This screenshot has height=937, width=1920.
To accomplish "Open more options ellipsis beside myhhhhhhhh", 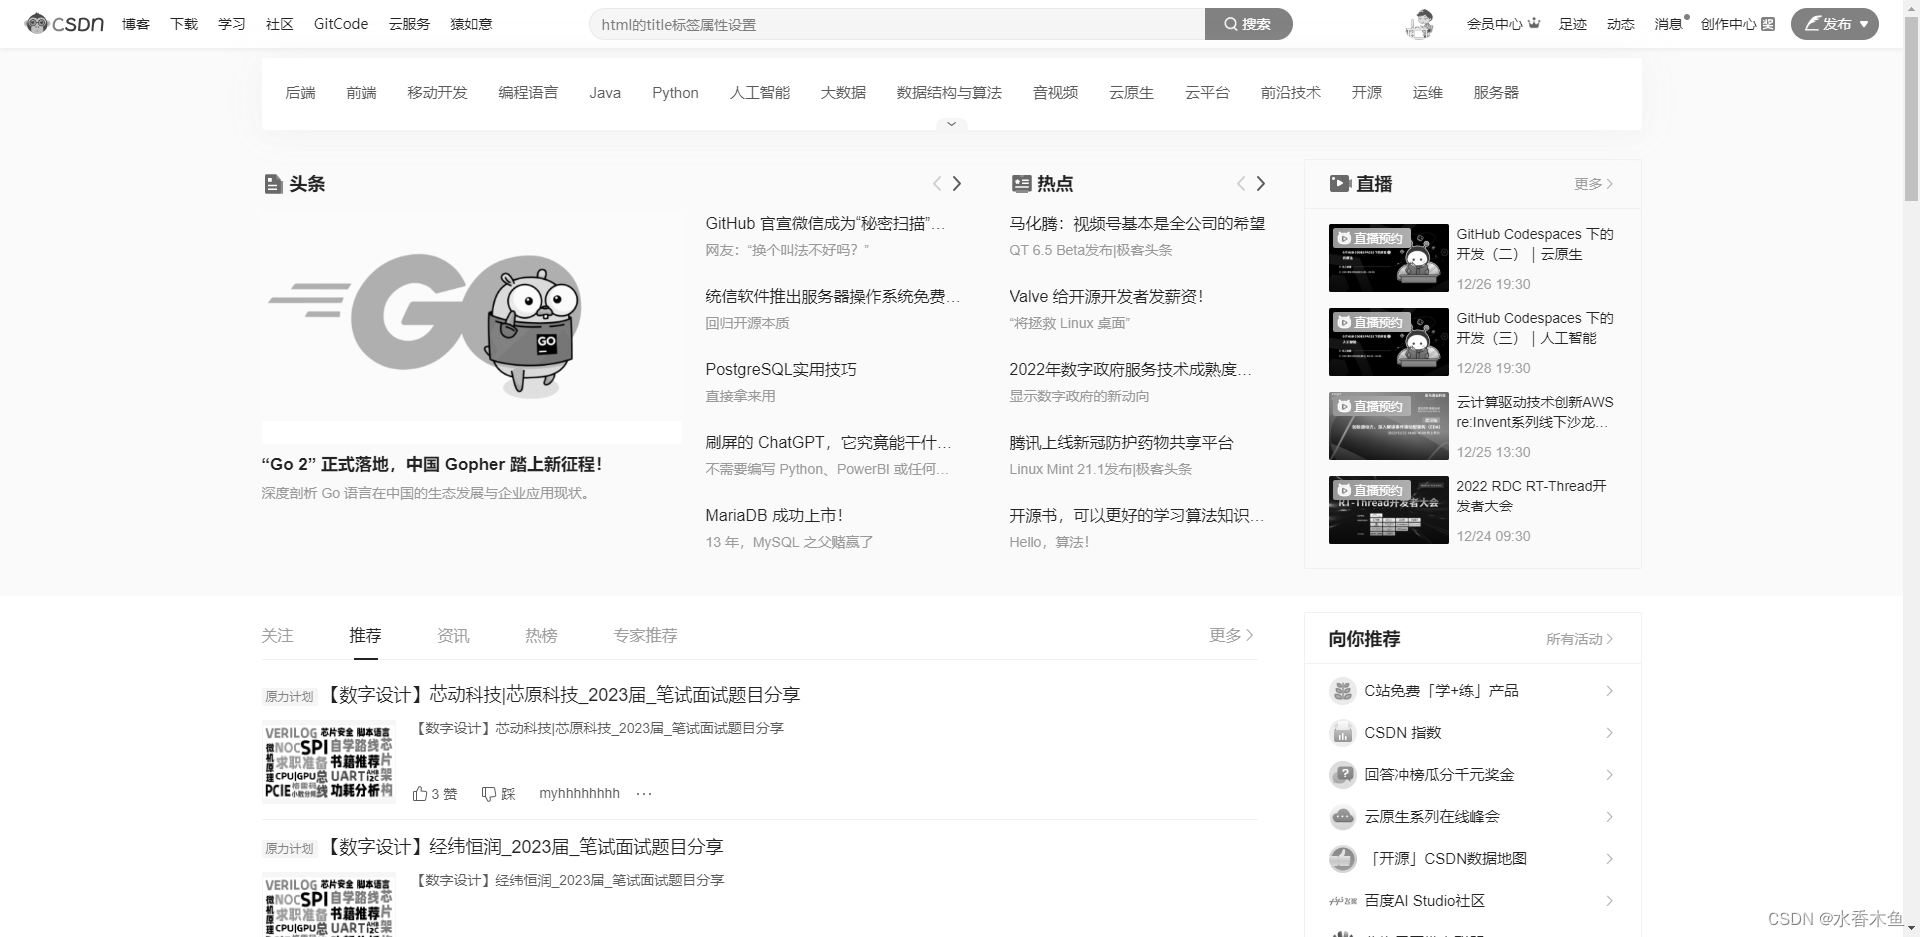I will pos(644,794).
